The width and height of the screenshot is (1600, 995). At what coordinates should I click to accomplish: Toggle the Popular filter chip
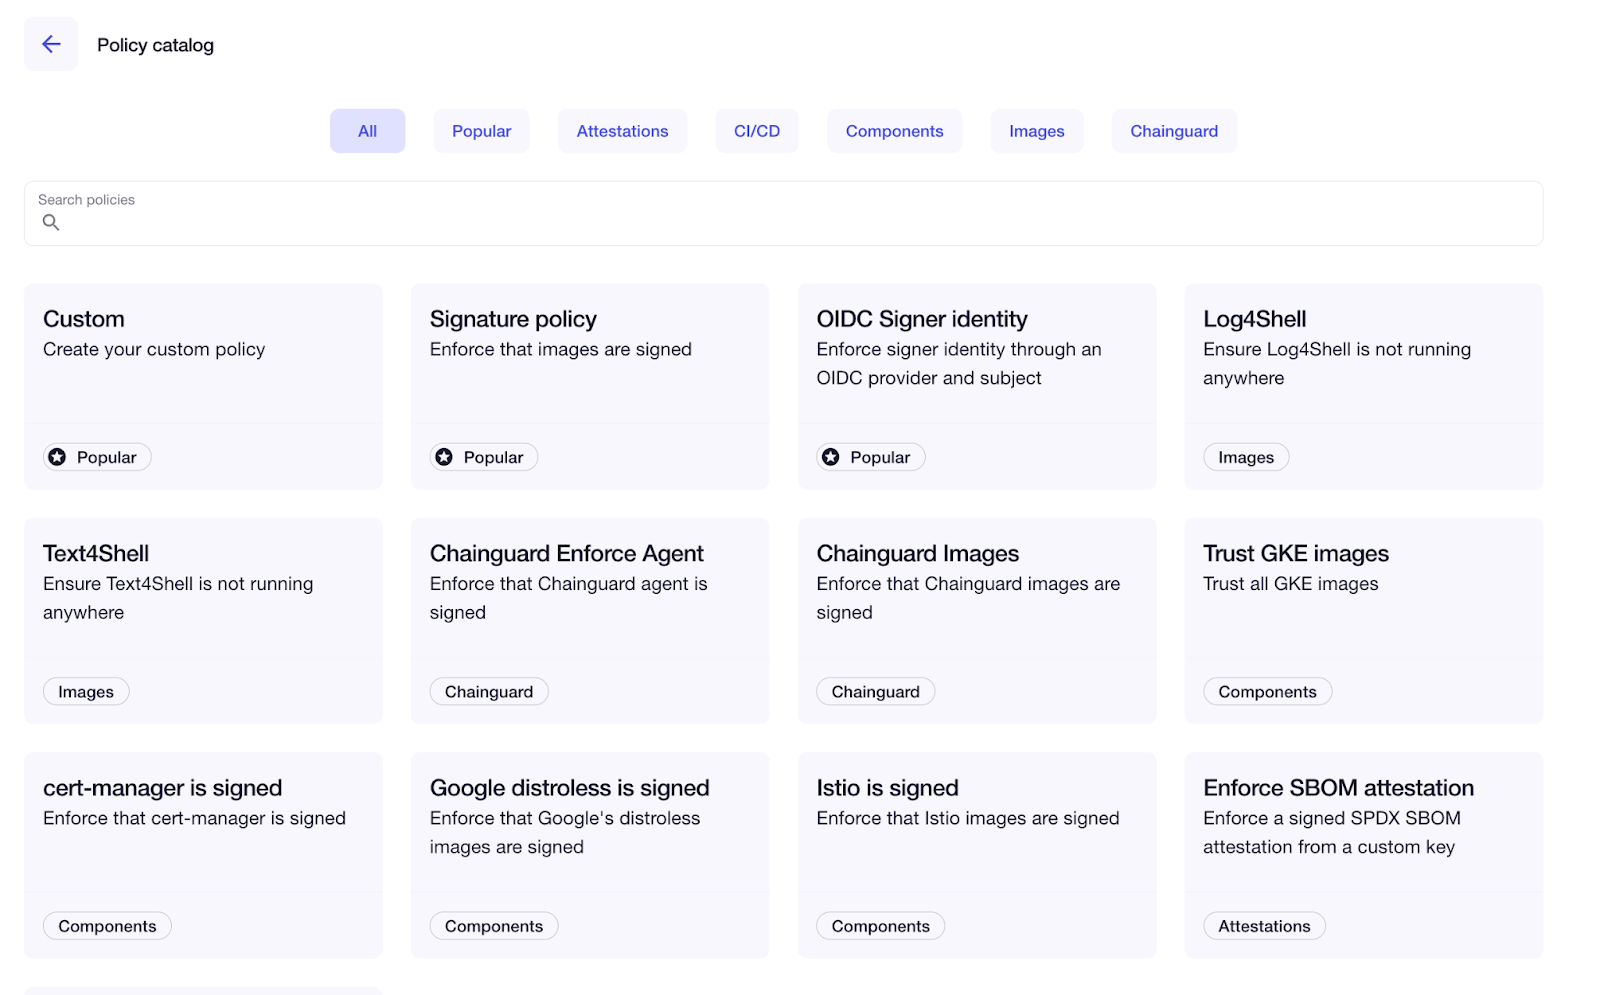(x=481, y=130)
